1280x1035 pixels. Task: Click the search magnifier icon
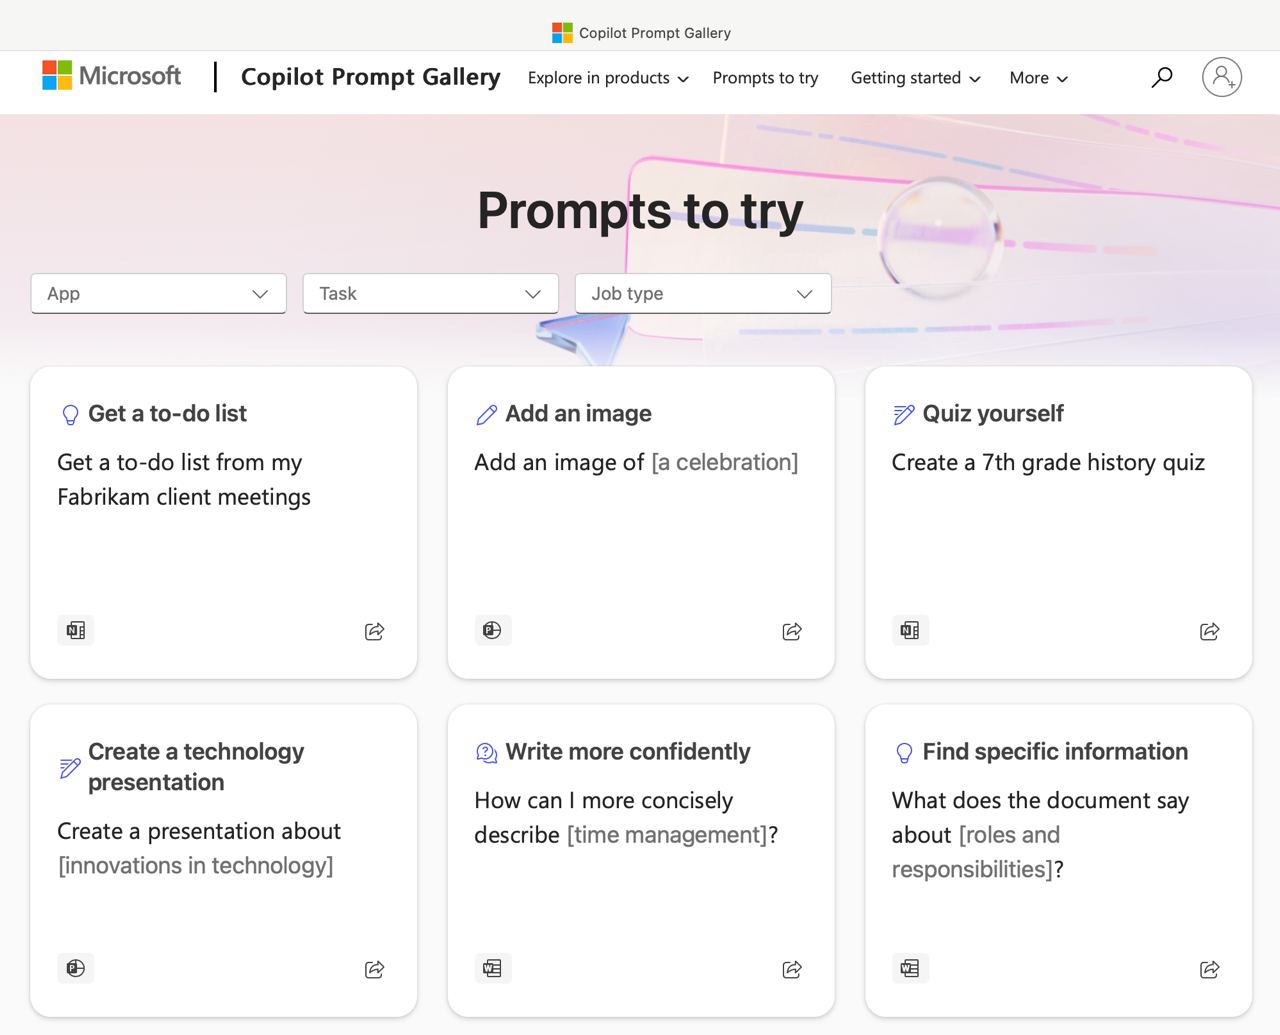[x=1161, y=77]
